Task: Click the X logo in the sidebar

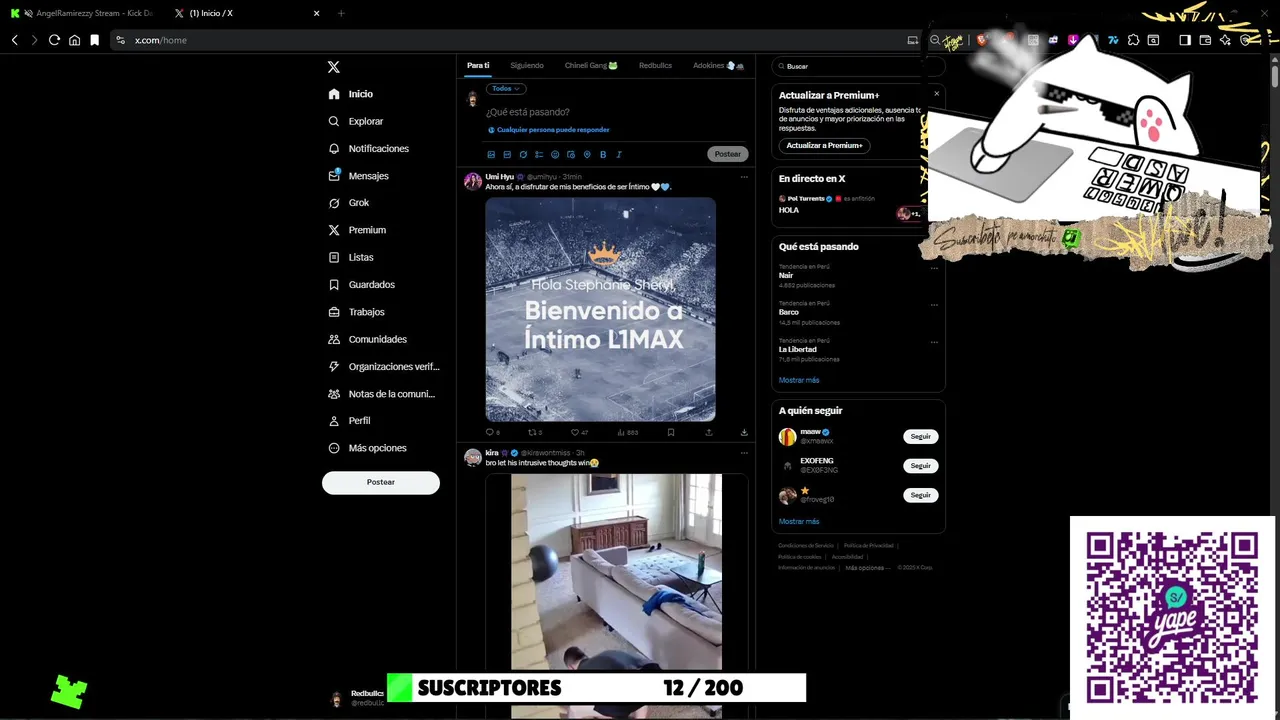Action: tap(334, 67)
